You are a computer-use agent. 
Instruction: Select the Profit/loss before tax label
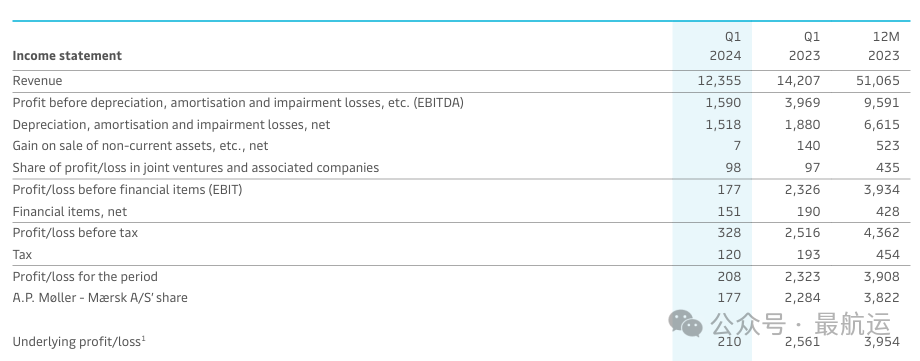[x=75, y=233]
